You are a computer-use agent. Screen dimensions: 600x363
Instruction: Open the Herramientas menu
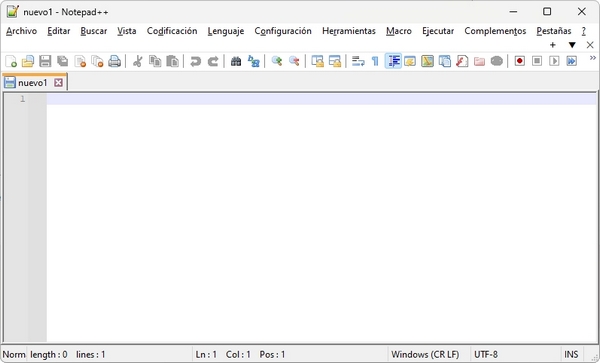click(x=349, y=31)
